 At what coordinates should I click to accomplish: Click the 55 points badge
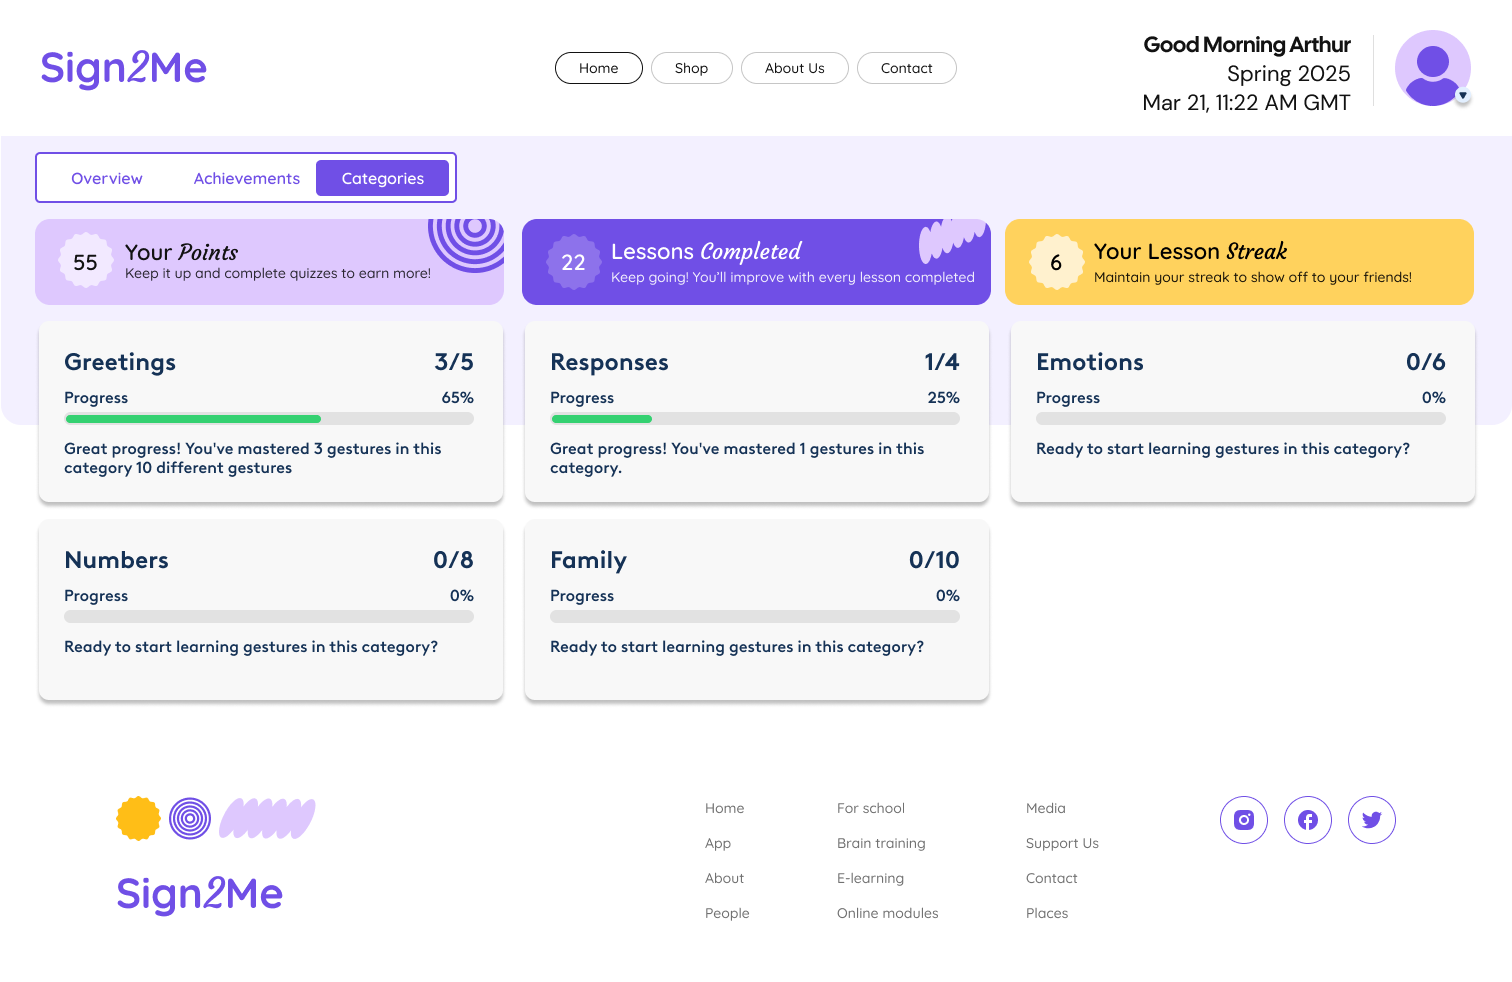86,262
